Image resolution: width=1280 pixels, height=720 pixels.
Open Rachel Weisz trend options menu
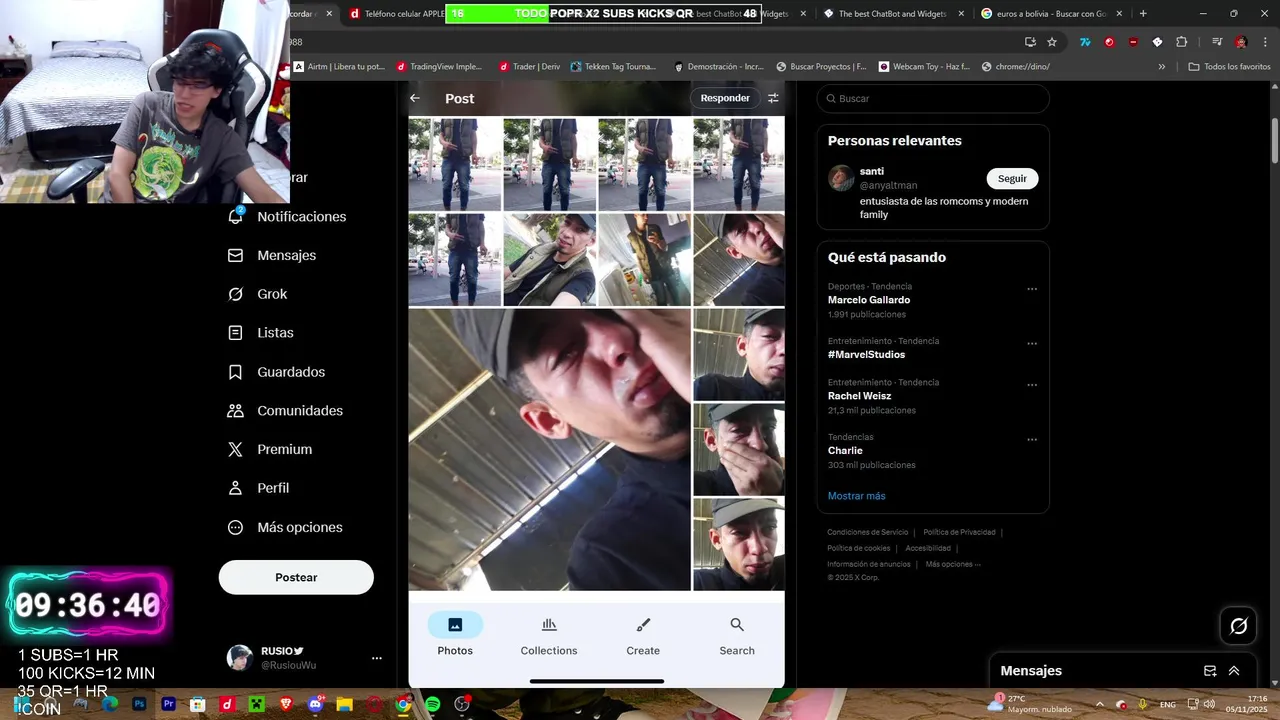1032,385
